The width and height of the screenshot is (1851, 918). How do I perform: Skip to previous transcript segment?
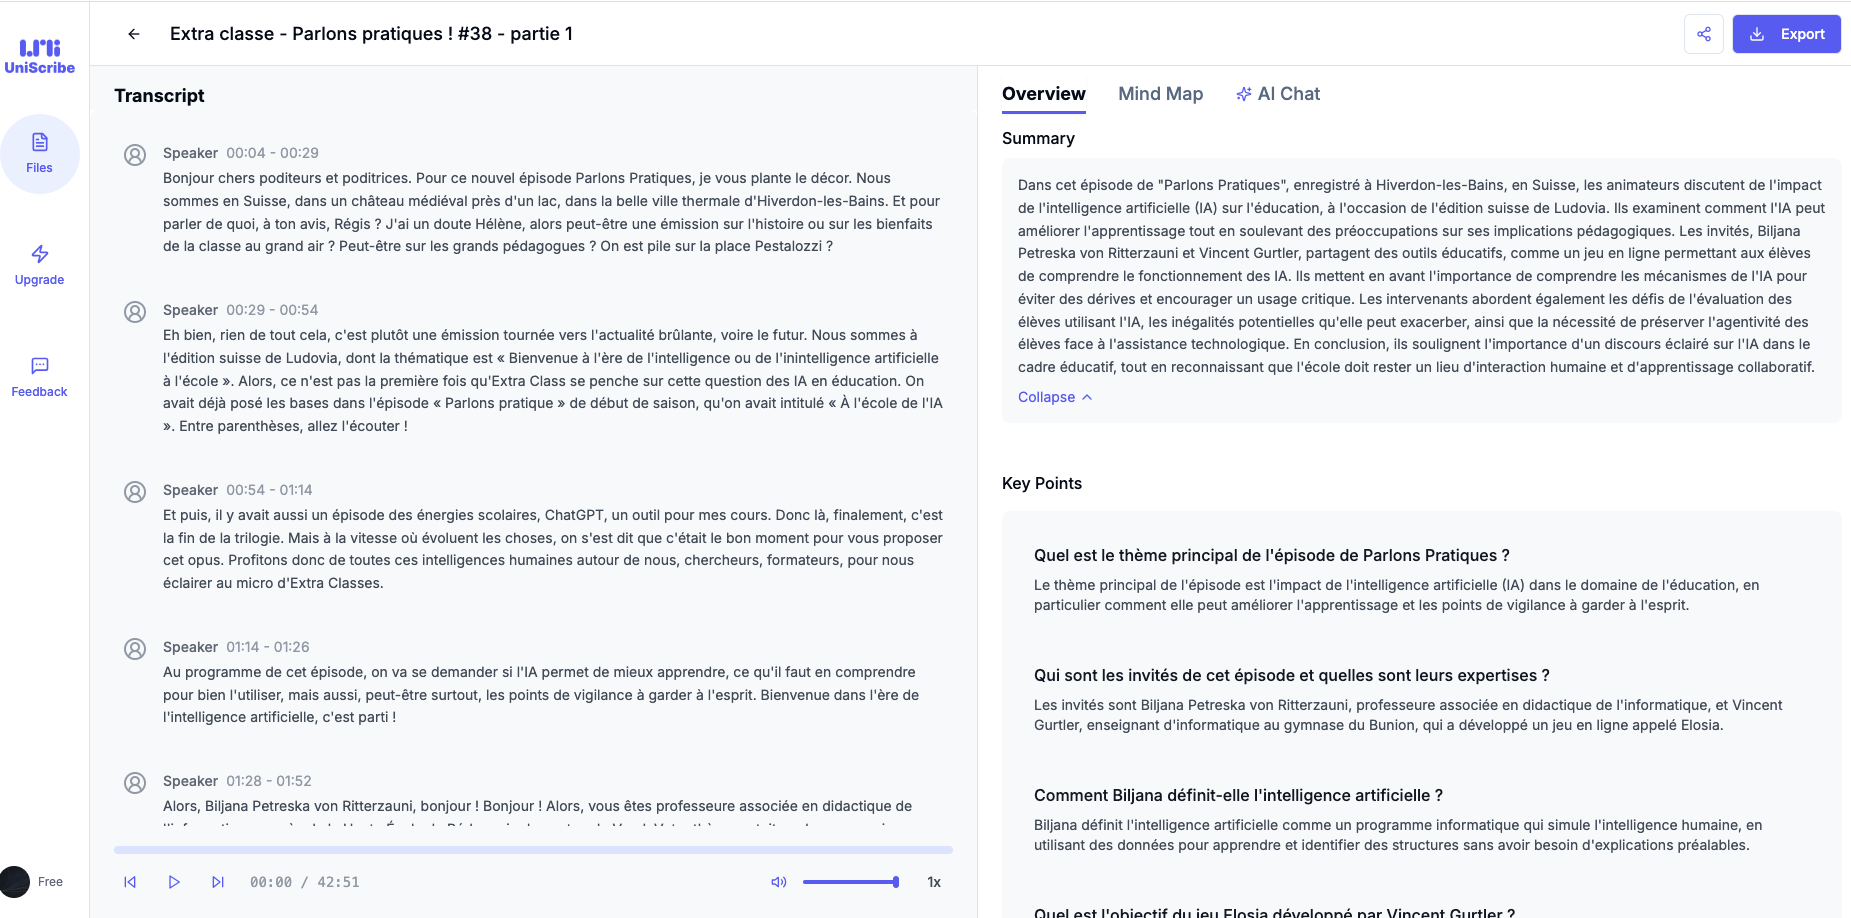click(x=130, y=882)
